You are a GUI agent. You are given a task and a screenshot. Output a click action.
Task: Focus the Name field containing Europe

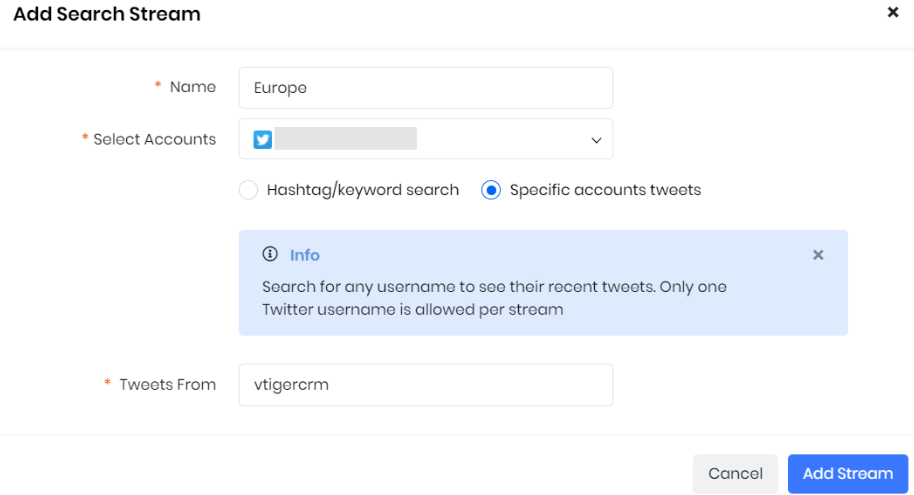(x=426, y=88)
